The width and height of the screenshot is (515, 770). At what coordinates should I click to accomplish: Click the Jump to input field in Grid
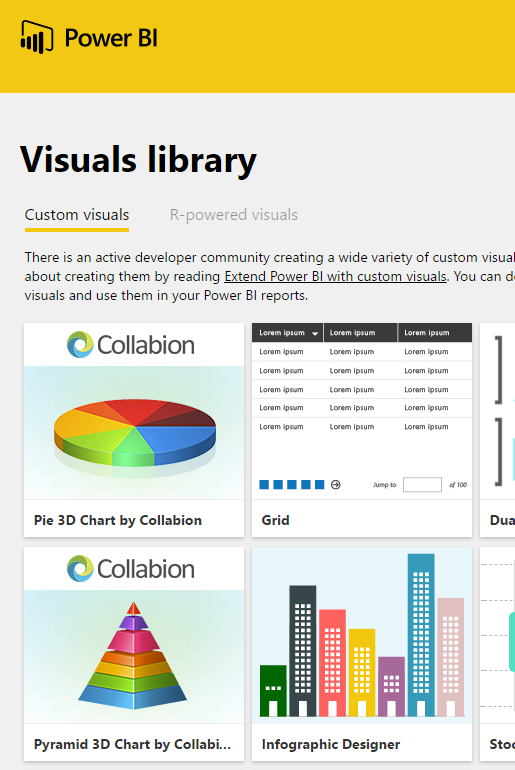coord(422,485)
